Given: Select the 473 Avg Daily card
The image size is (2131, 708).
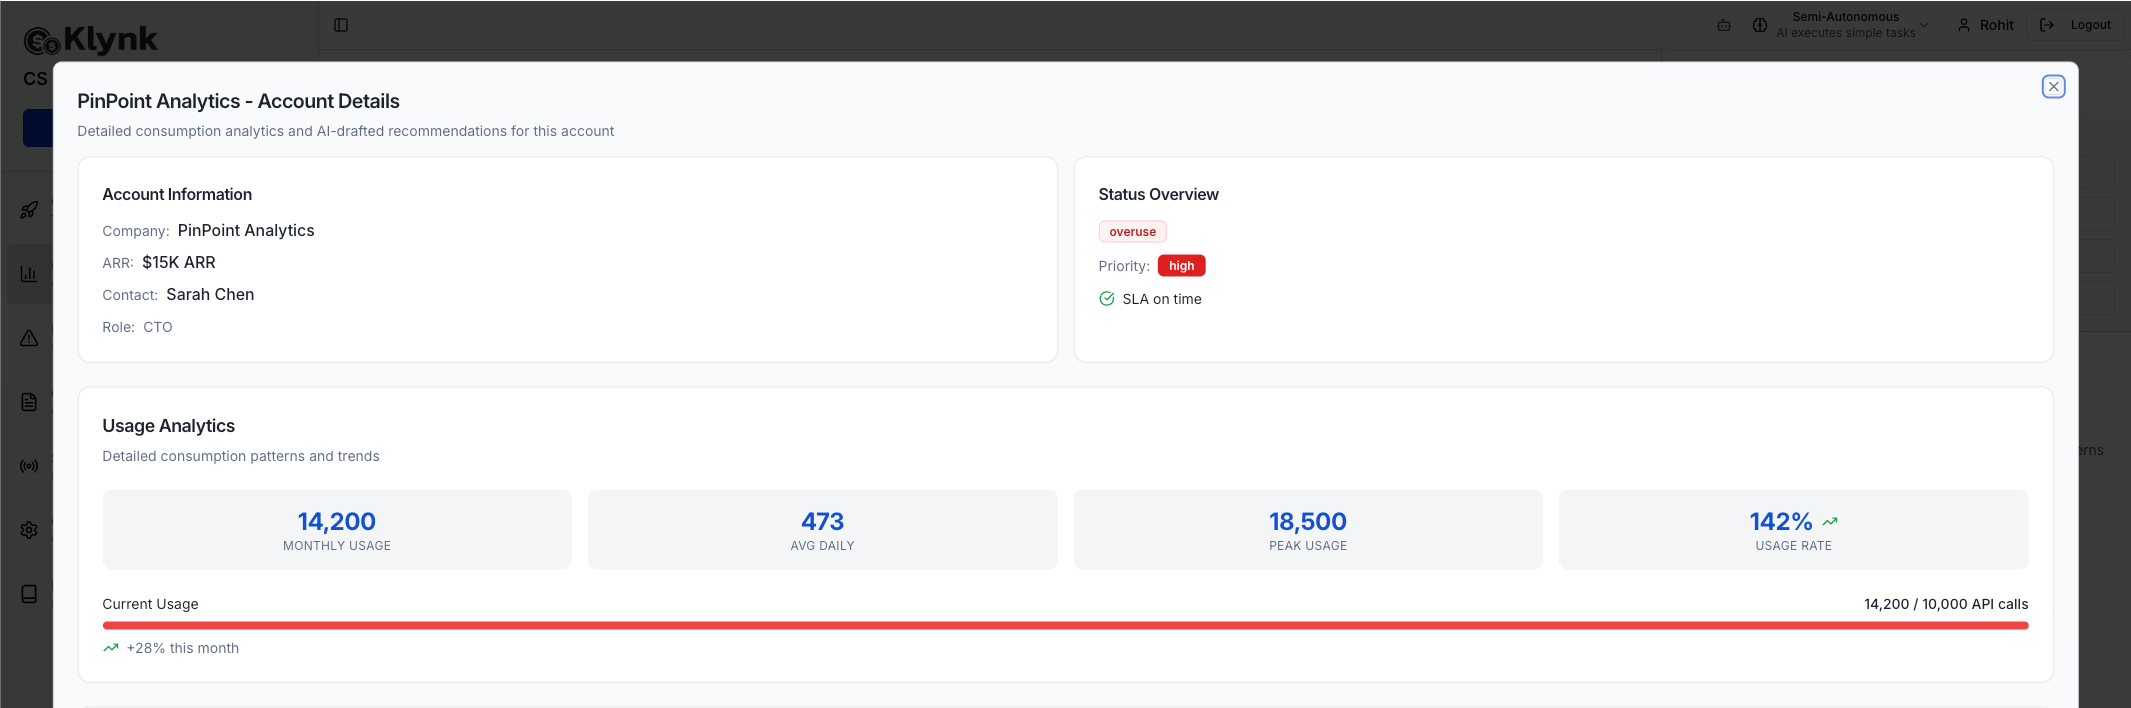Looking at the screenshot, I should [x=822, y=530].
